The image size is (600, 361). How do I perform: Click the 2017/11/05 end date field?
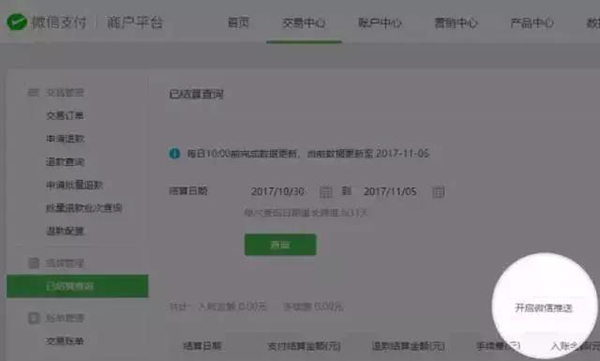coord(390,191)
